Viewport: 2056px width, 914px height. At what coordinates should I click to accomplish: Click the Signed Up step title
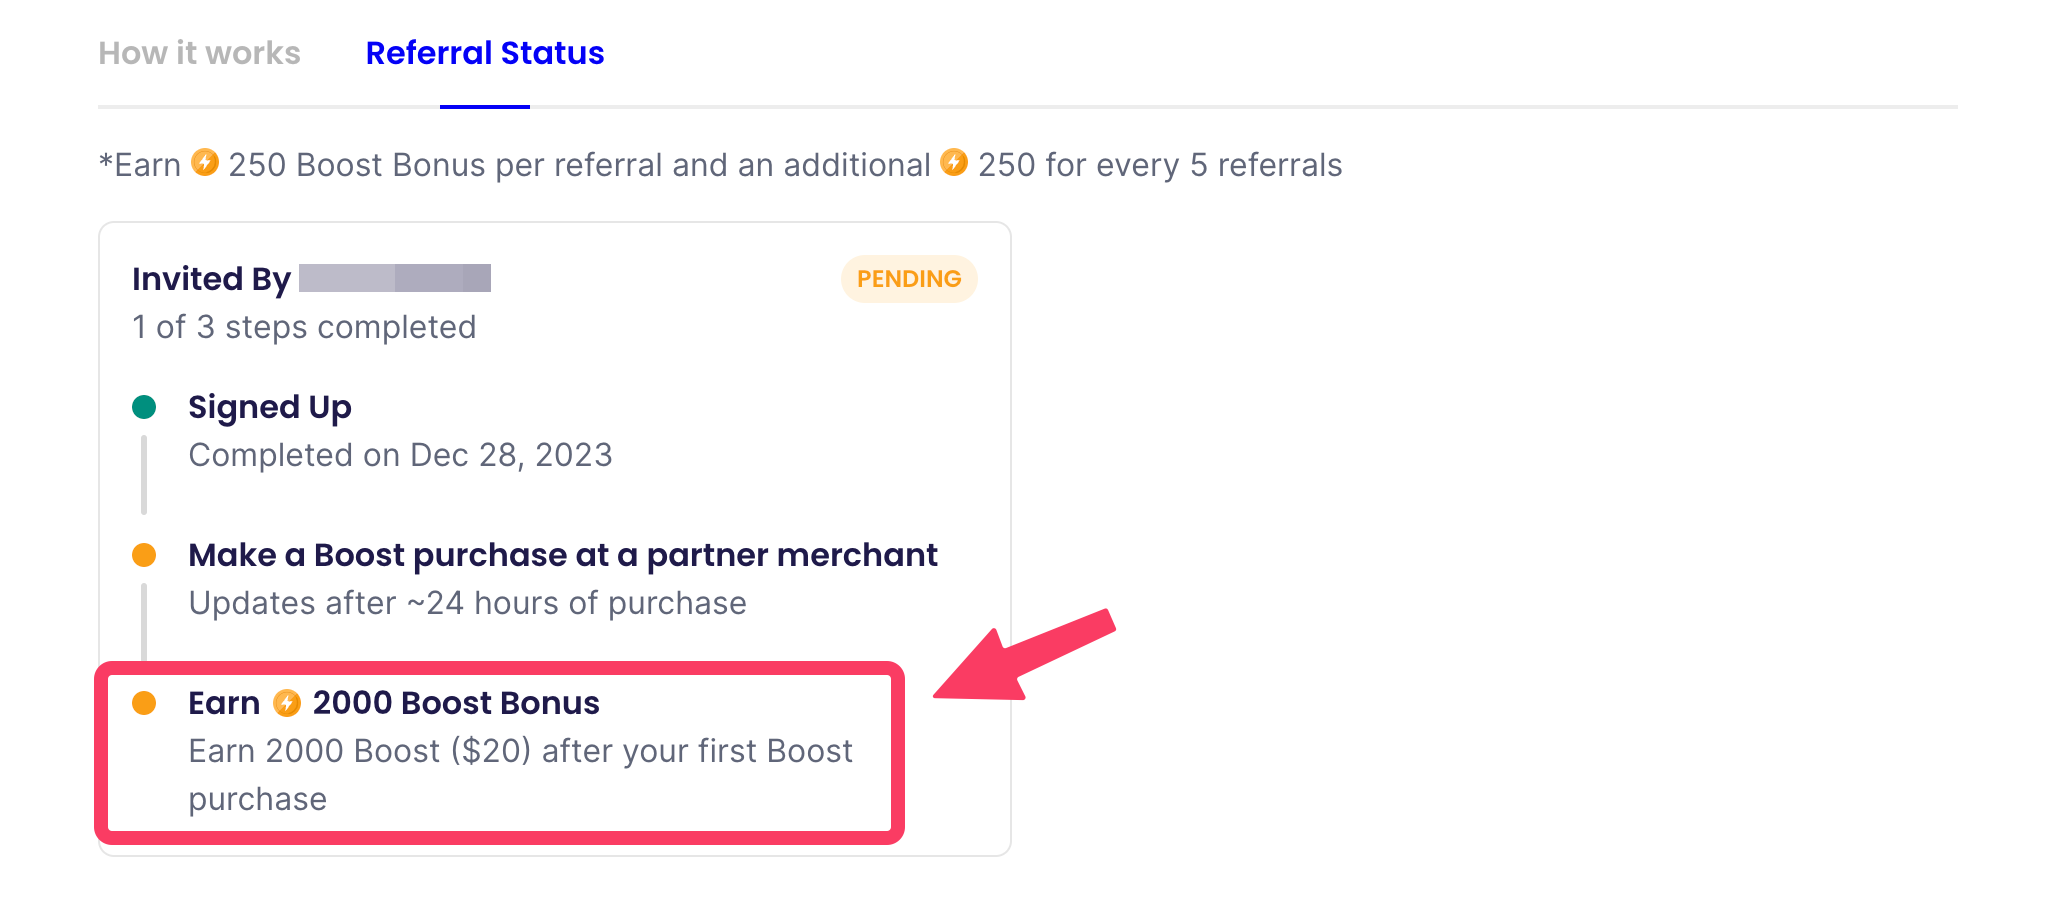(x=270, y=407)
